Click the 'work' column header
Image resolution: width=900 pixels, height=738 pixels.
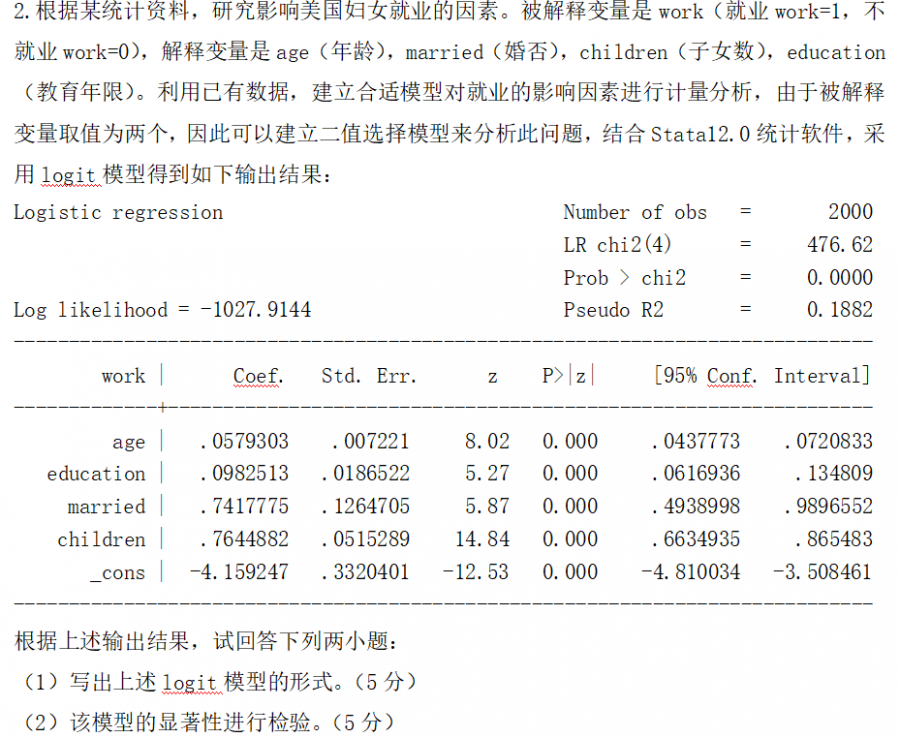click(123, 376)
